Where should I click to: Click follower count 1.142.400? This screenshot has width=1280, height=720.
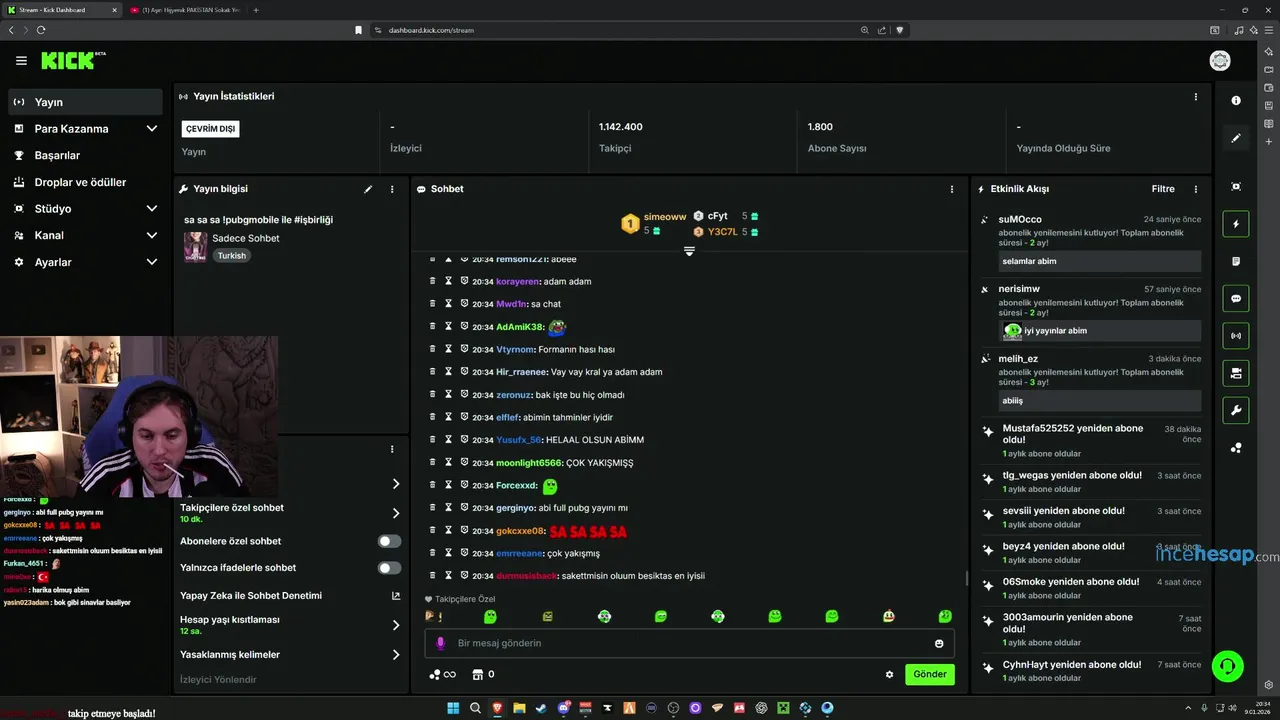coord(621,127)
